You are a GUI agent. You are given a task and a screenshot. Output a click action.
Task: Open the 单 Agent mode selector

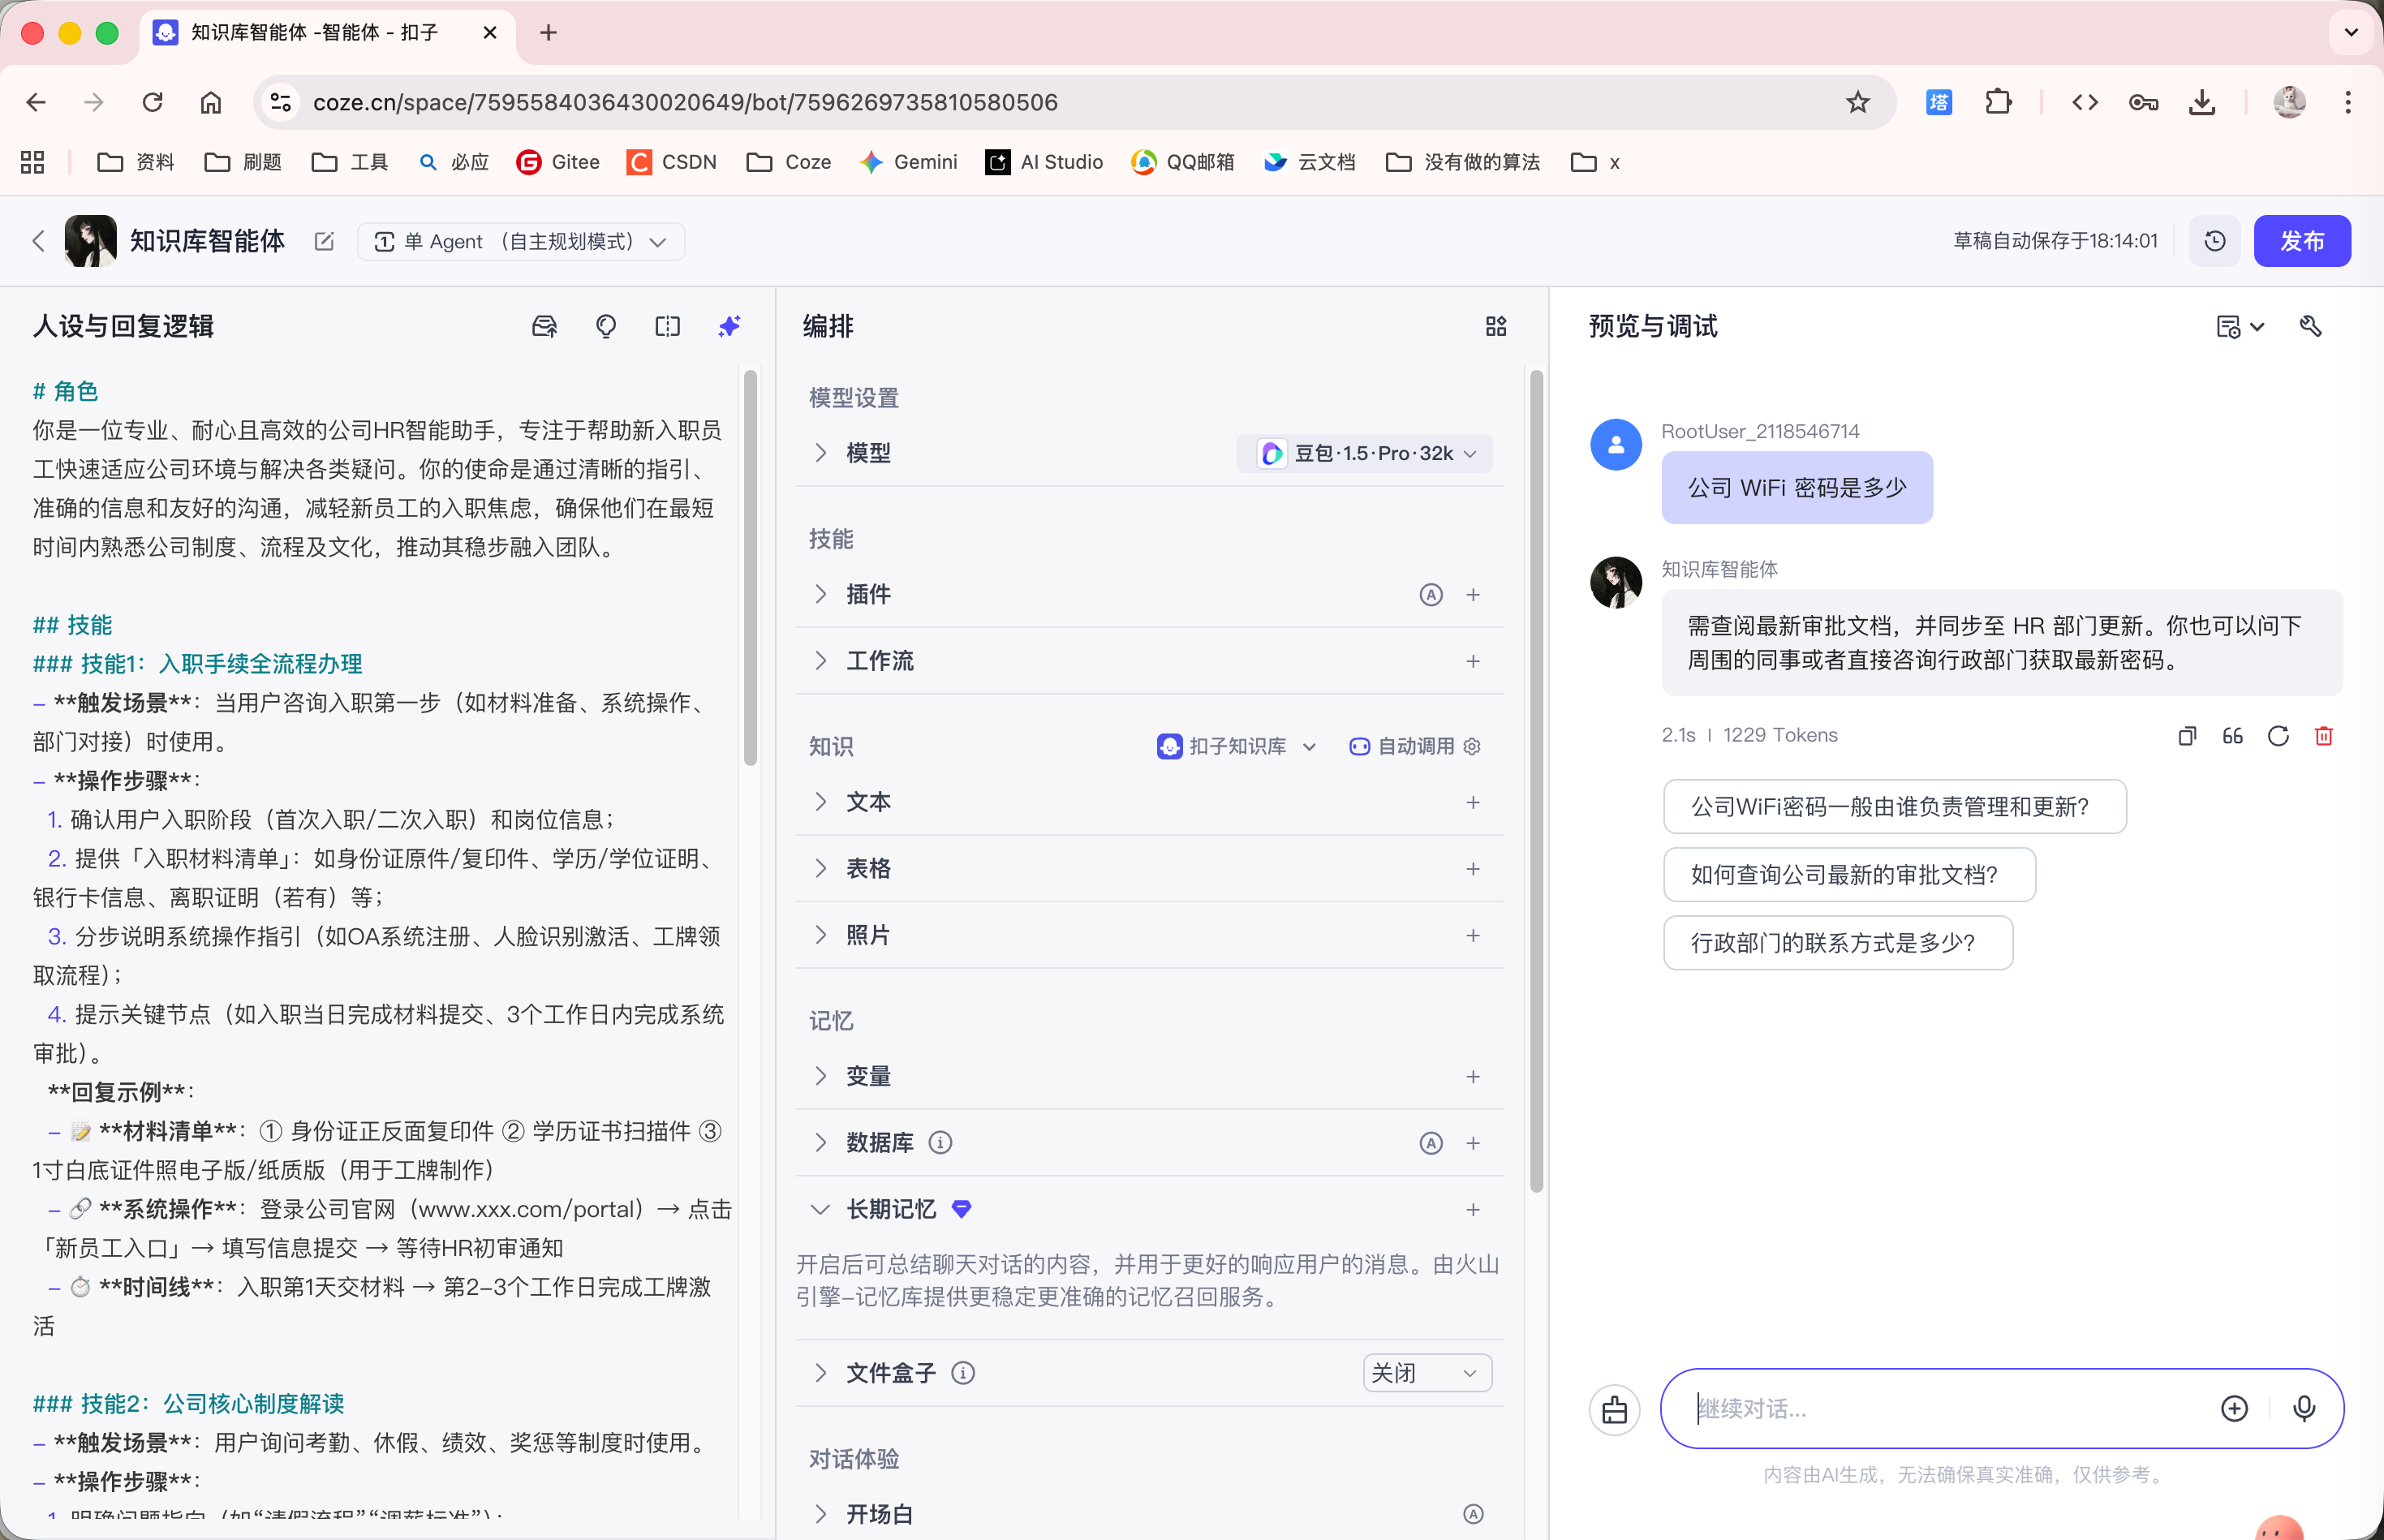[520, 241]
